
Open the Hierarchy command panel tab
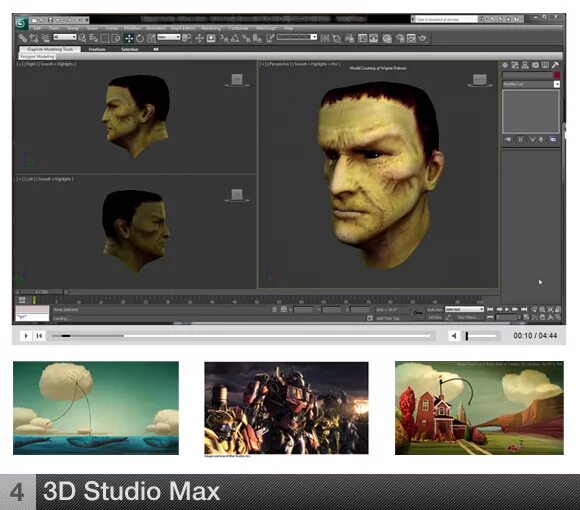point(525,65)
